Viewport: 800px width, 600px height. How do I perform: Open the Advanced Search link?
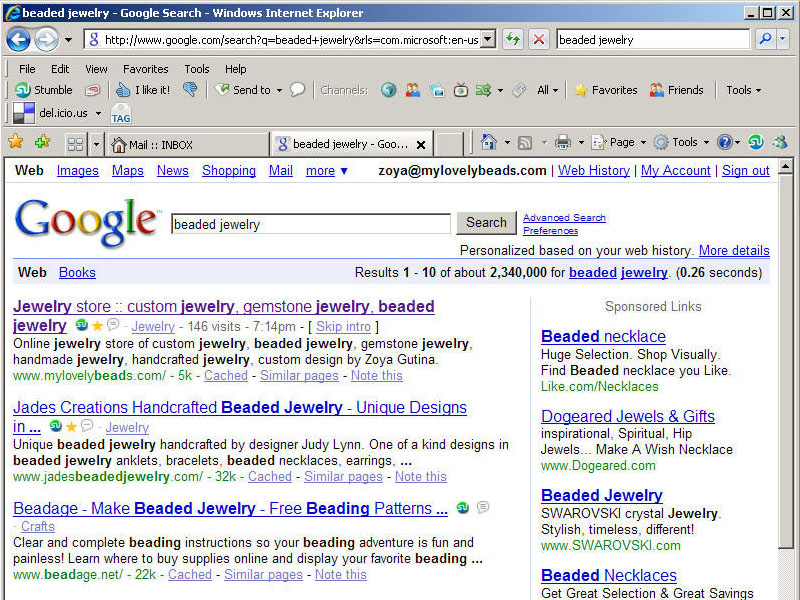(564, 218)
